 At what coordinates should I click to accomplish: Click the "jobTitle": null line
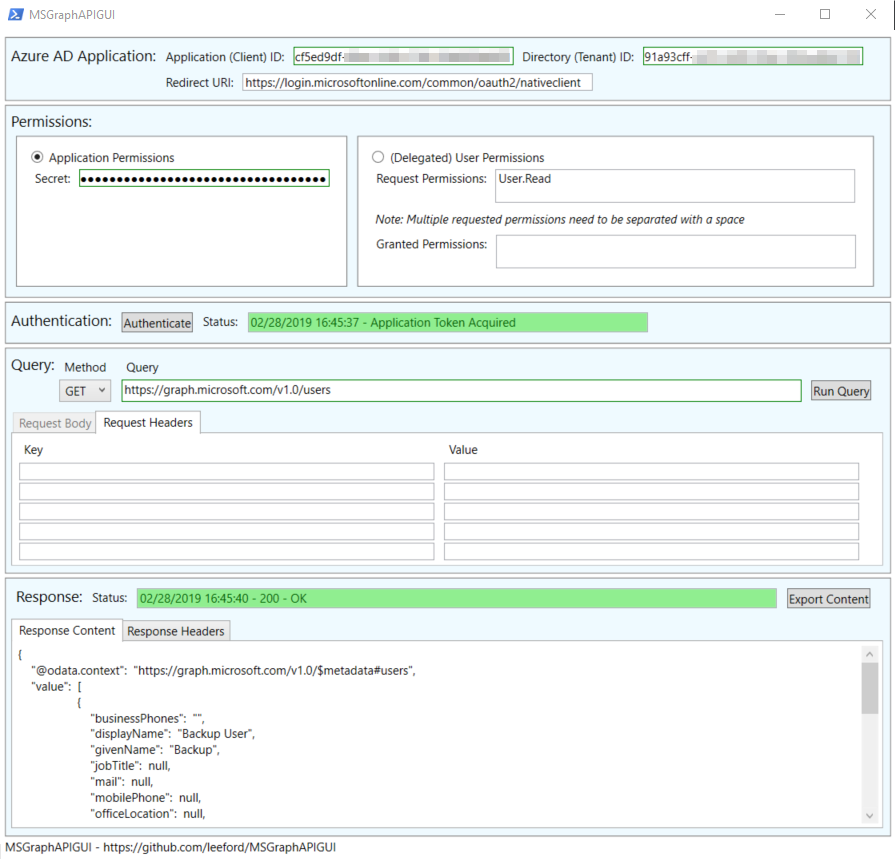130,766
